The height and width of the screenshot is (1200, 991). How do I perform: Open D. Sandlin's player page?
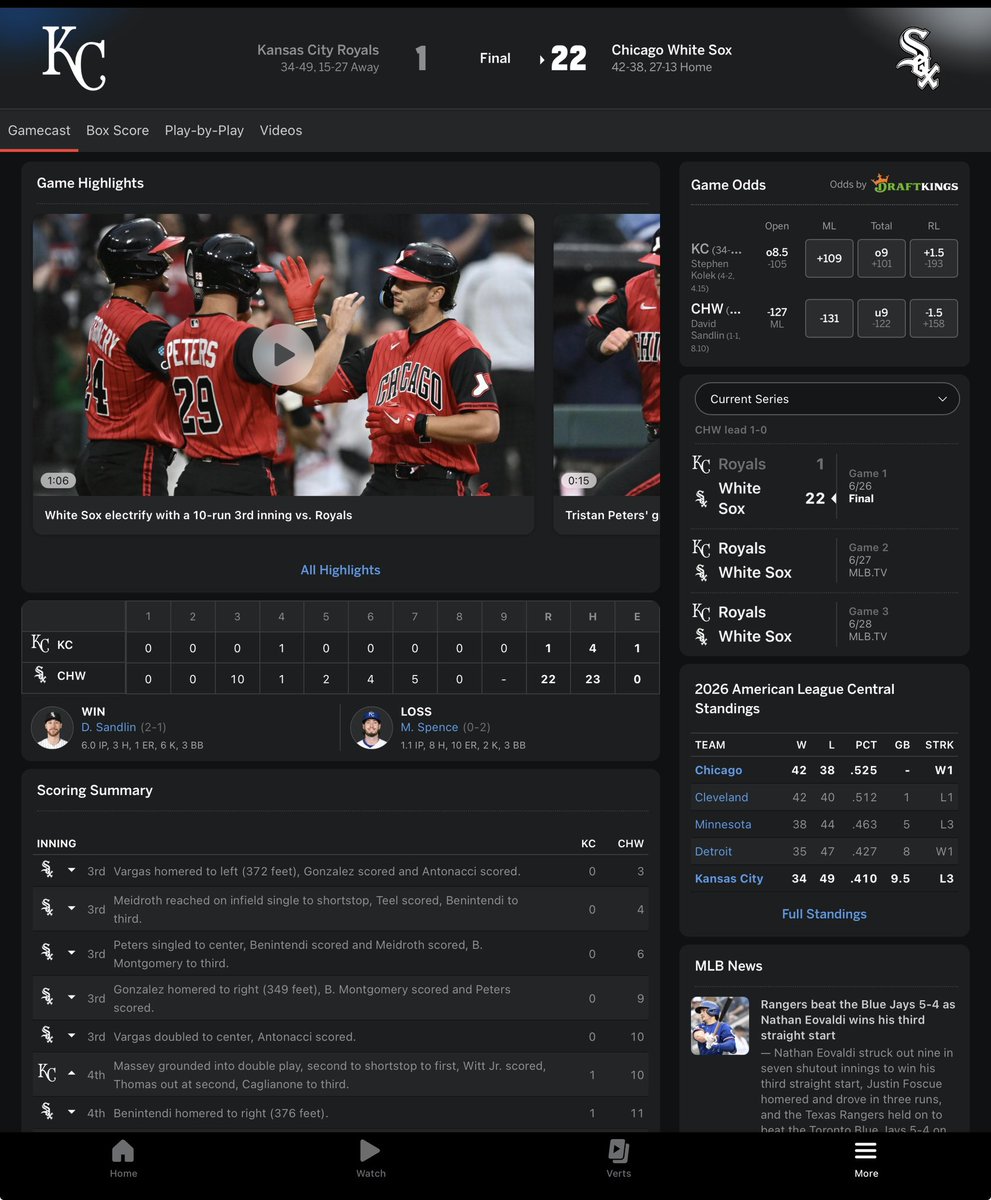tap(108, 727)
